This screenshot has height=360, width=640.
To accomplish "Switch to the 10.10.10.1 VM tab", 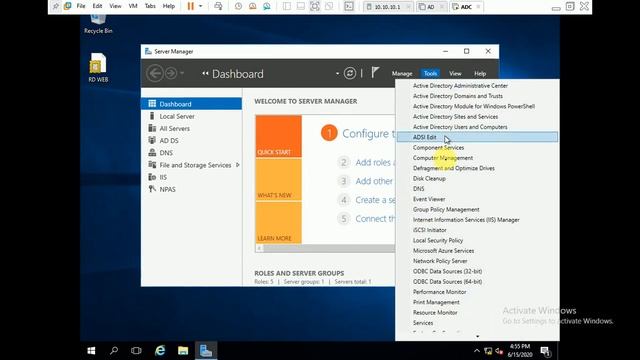I will click(388, 7).
